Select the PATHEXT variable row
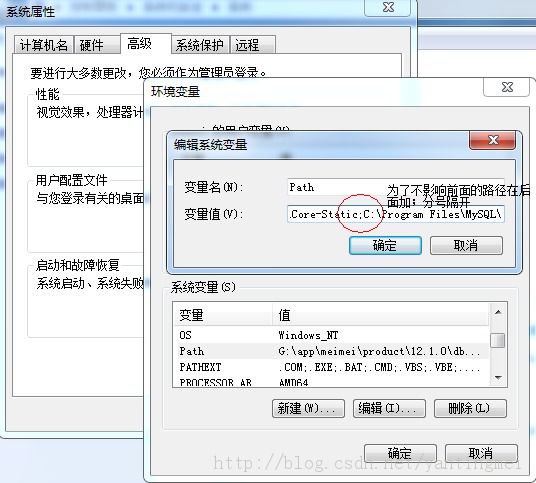Screen dimensions: 536x483 (x=331, y=367)
